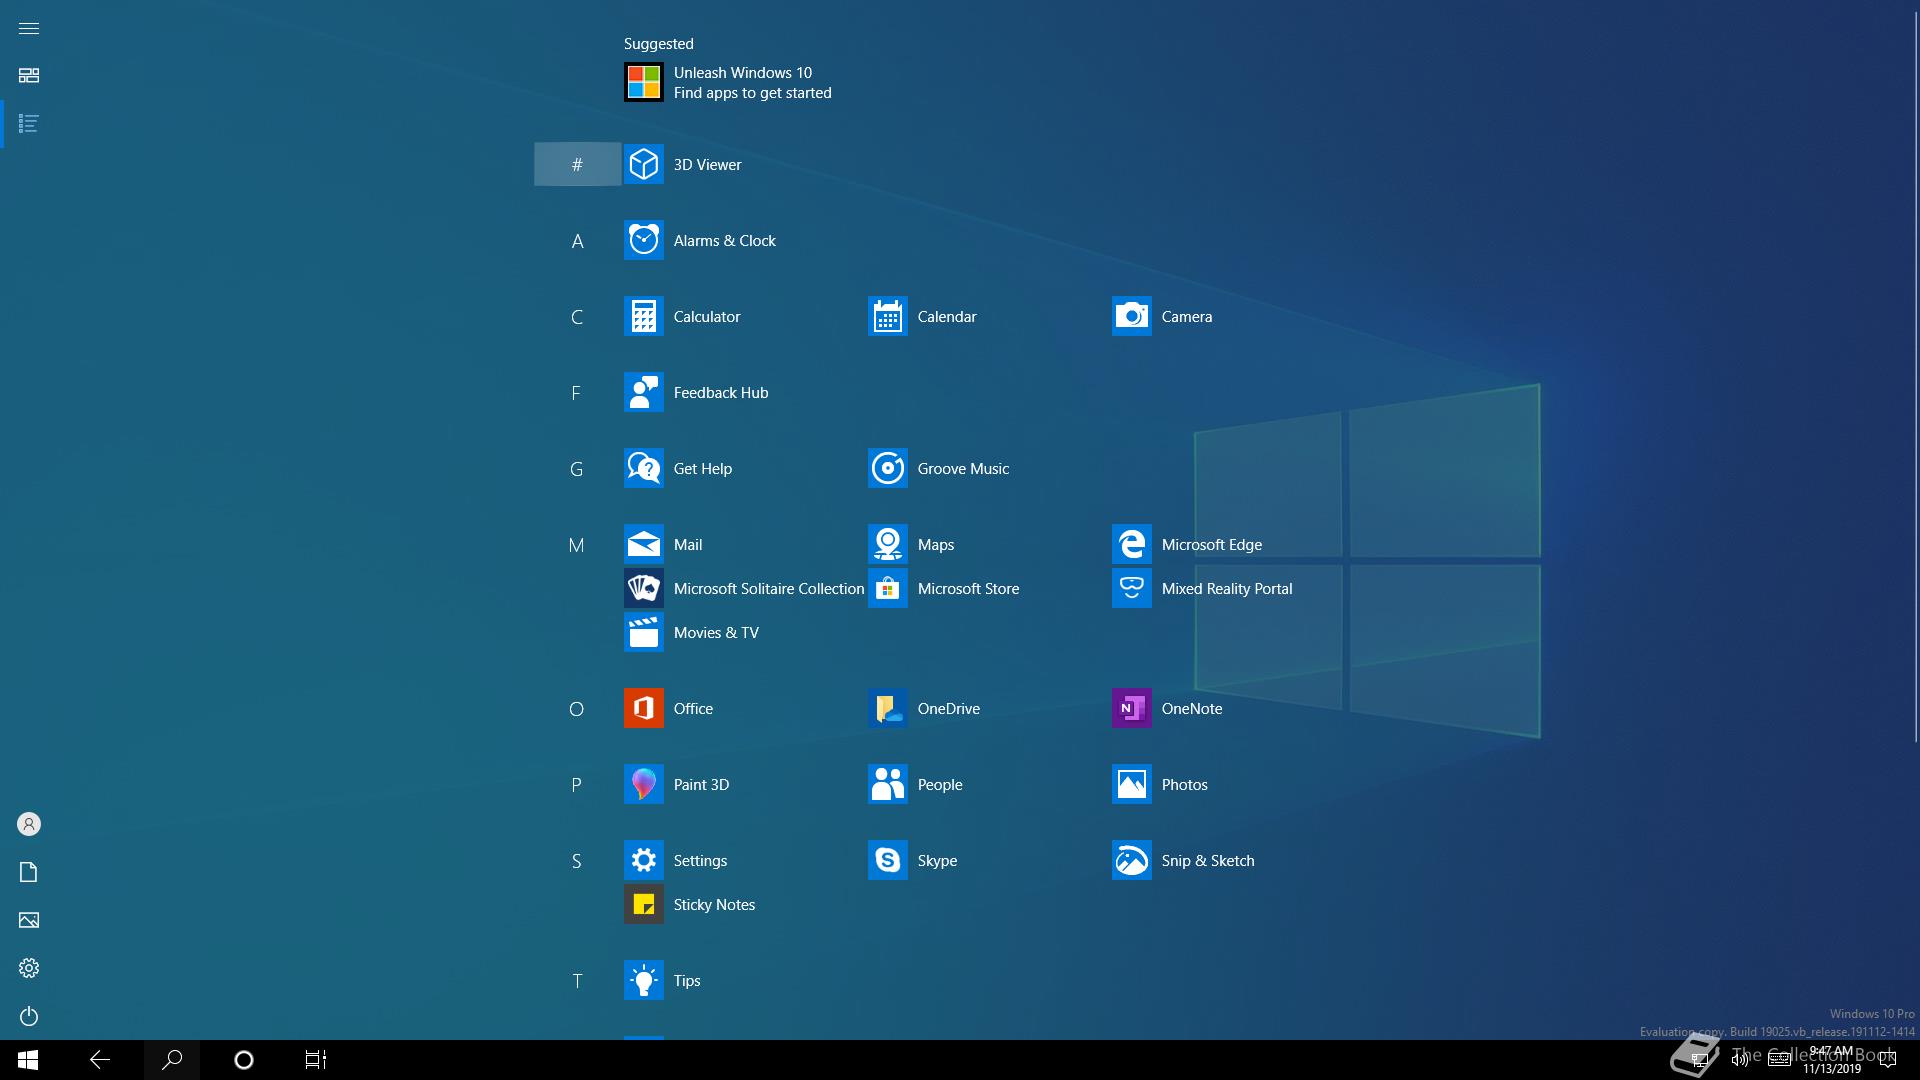Launch Paint 3D icon

643,784
